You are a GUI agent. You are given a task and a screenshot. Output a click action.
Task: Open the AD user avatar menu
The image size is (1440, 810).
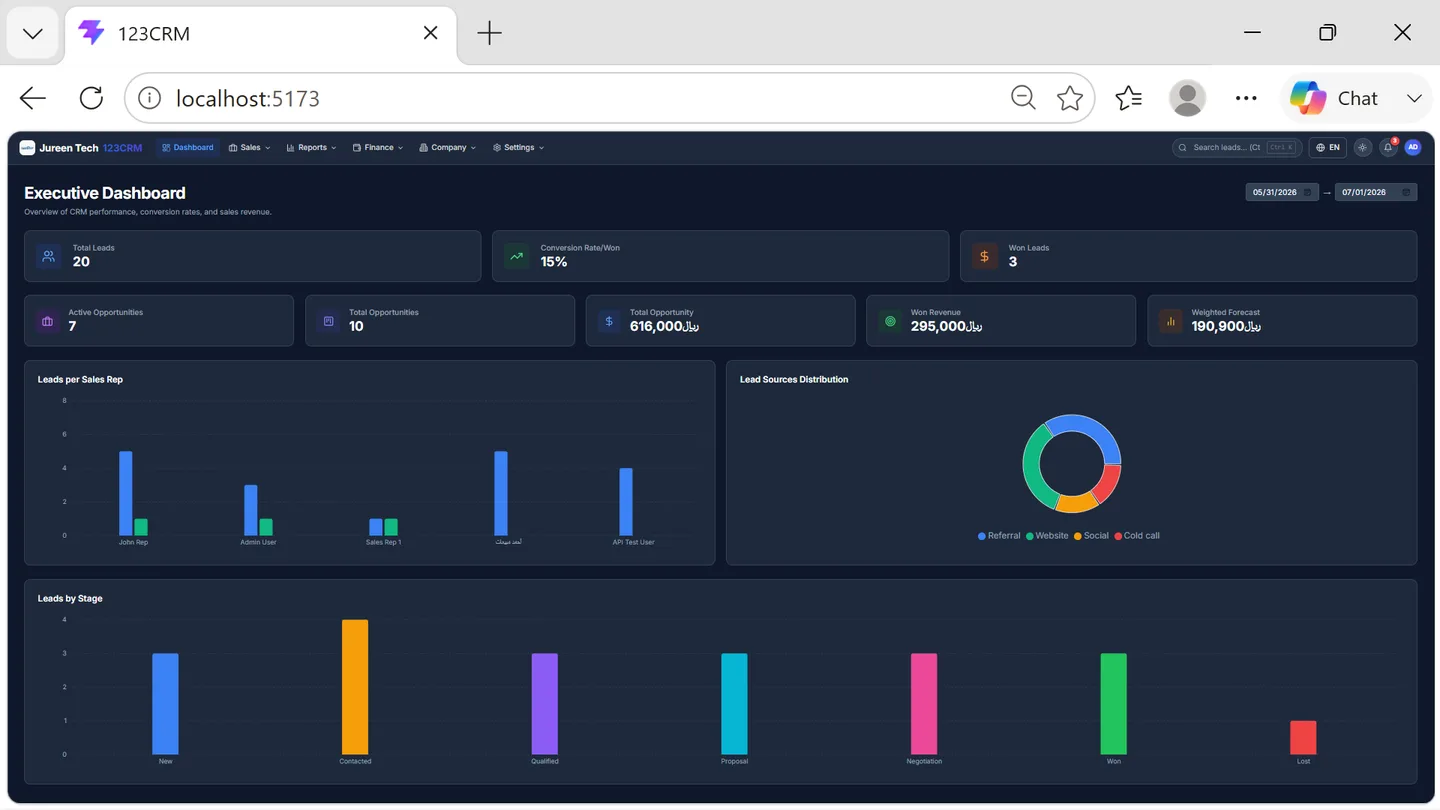click(x=1412, y=148)
